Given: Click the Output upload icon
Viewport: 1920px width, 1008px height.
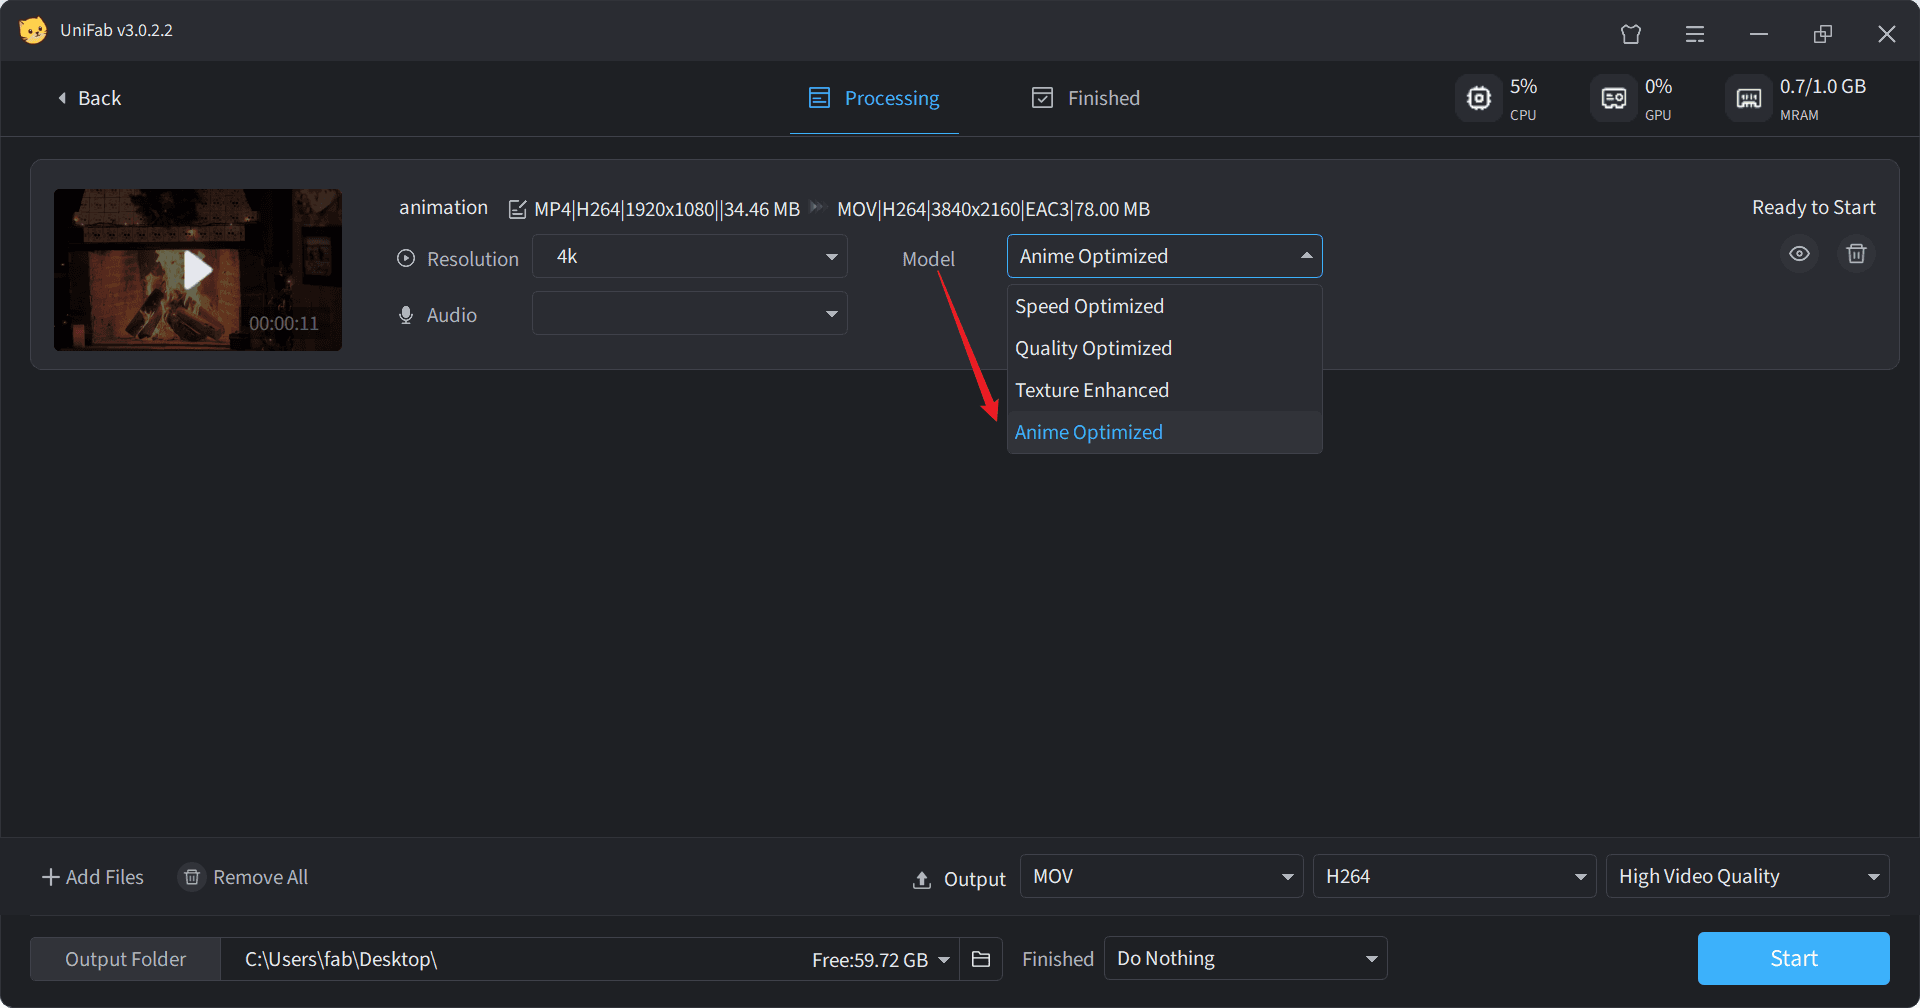Looking at the screenshot, I should point(922,880).
